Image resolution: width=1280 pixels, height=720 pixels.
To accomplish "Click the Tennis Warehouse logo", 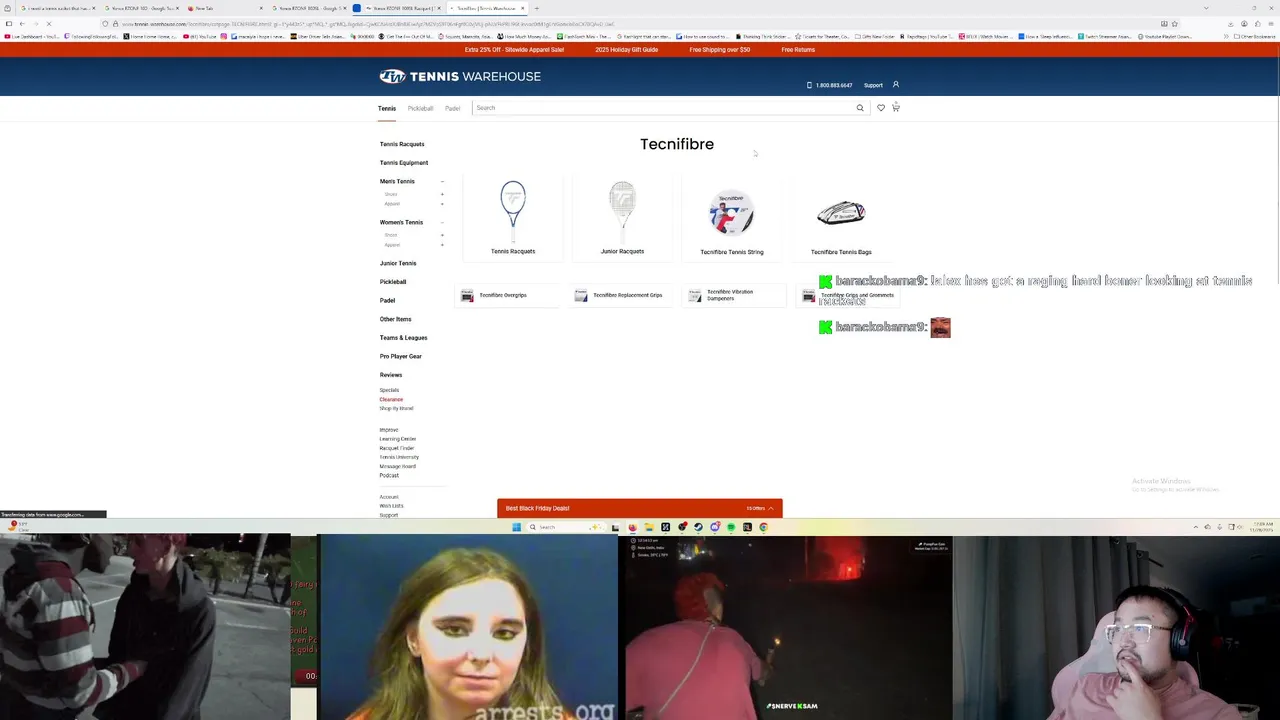I will pos(460,76).
